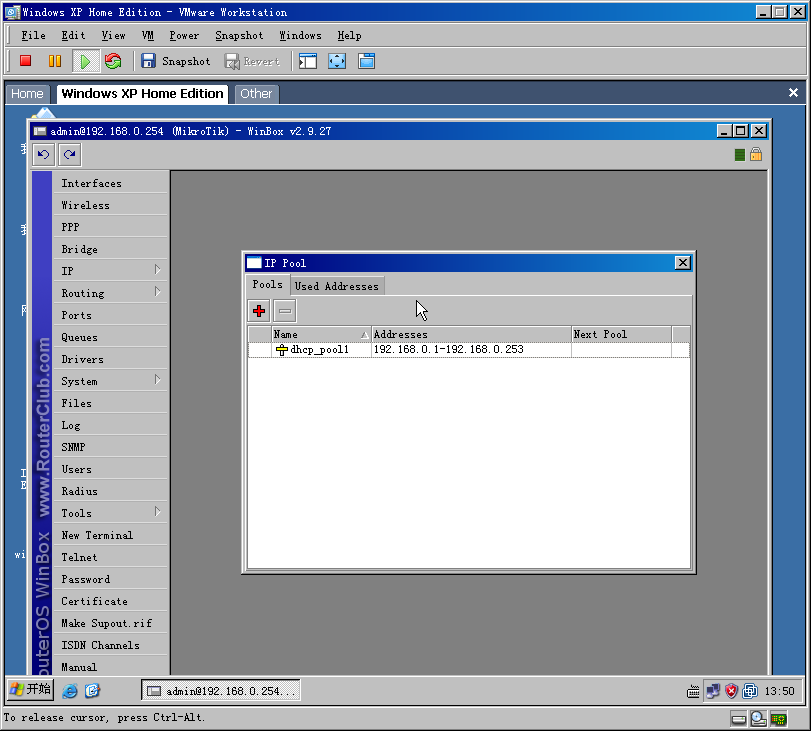Open the Queues section
The height and width of the screenshot is (731, 811).
pyautogui.click(x=110, y=337)
